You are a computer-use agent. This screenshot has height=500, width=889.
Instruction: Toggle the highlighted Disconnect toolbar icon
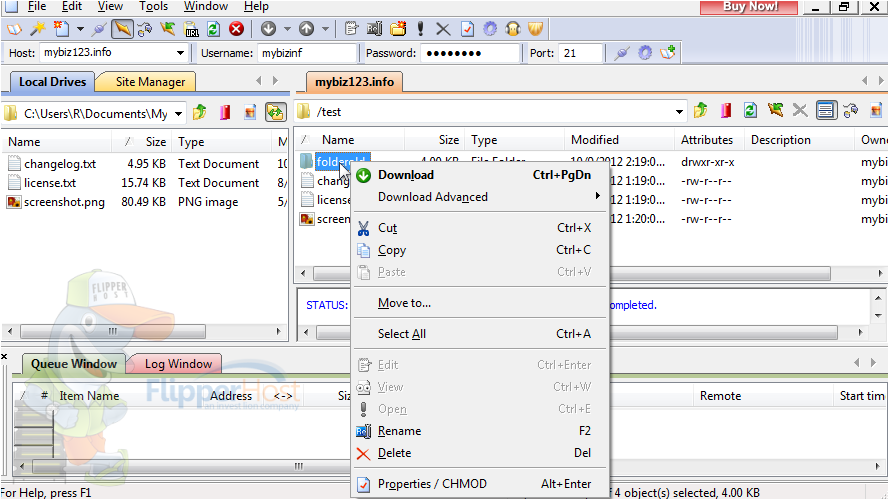point(122,28)
